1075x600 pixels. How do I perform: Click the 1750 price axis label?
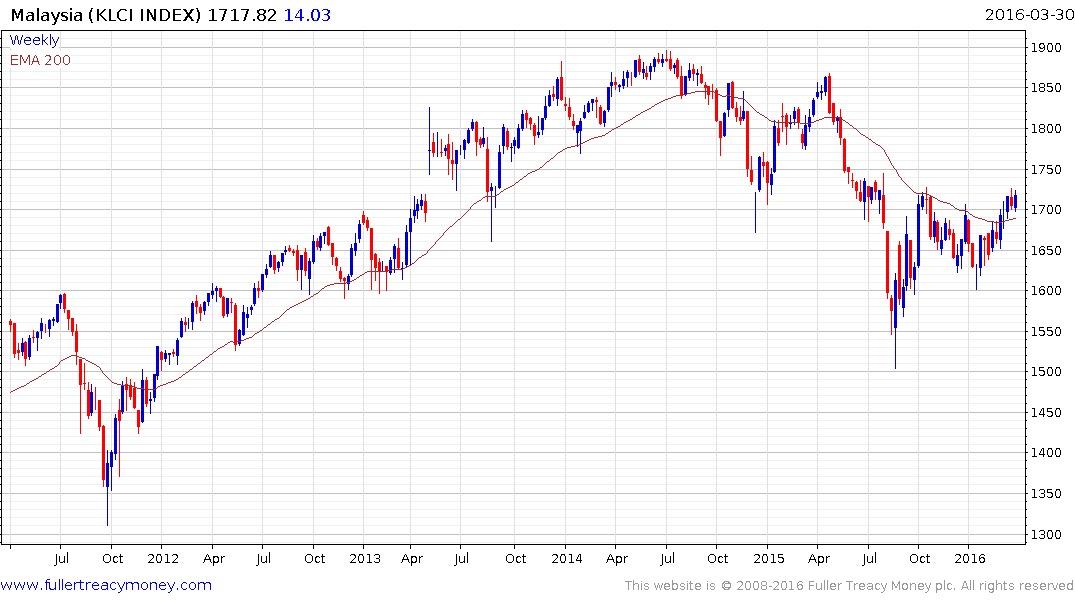point(1046,169)
